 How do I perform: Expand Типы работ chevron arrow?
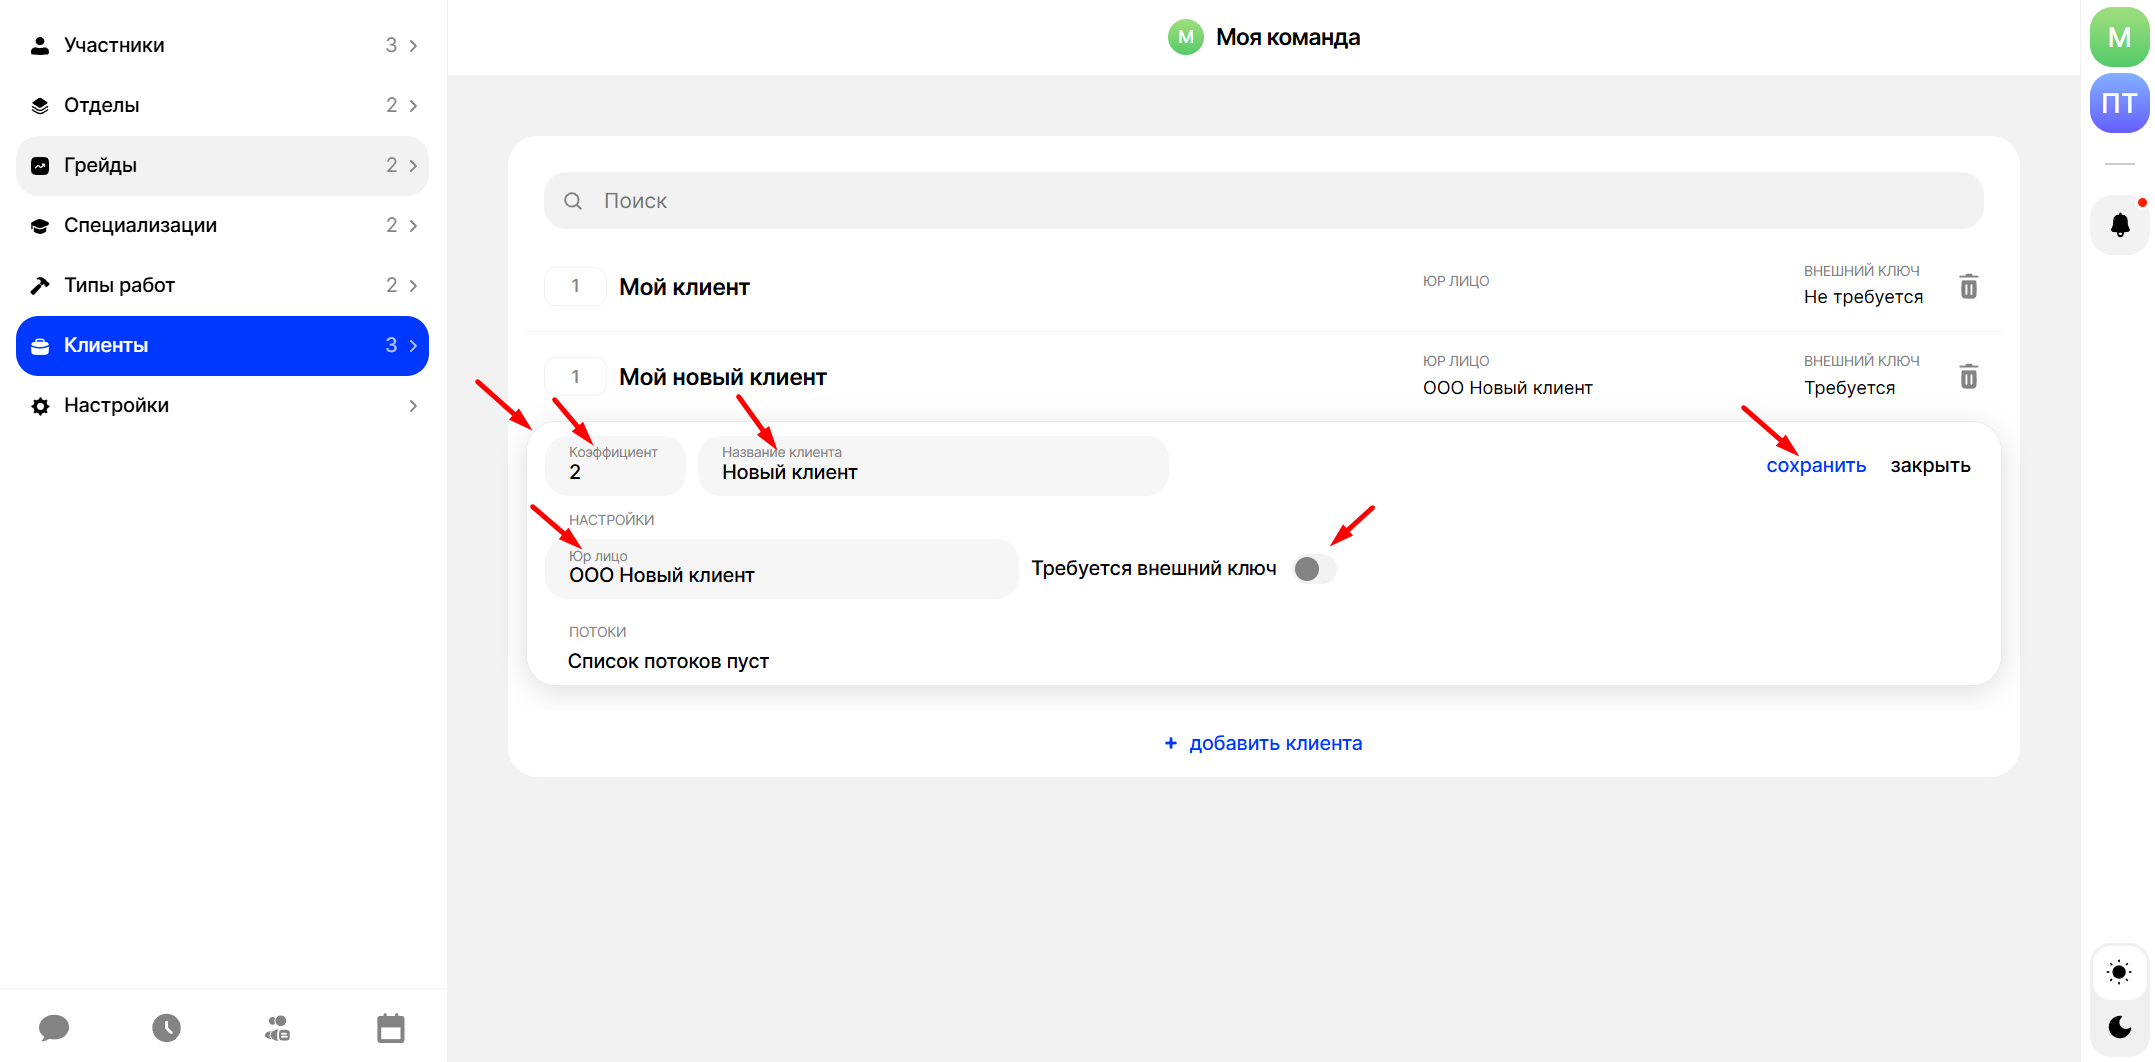click(x=413, y=286)
